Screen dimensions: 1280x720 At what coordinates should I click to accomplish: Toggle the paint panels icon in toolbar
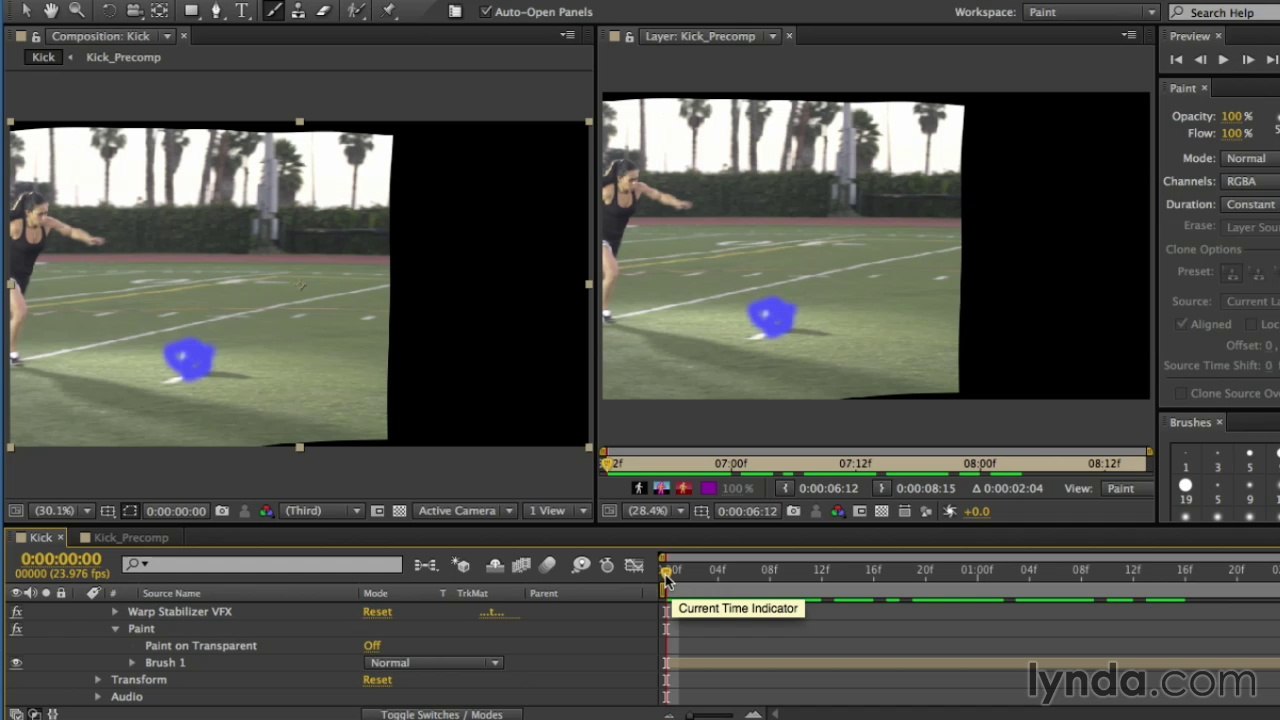(455, 12)
